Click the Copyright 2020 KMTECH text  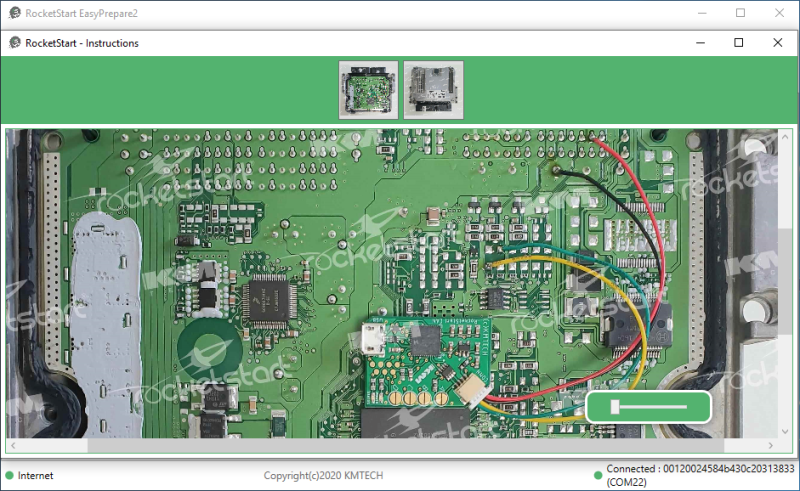click(x=323, y=476)
